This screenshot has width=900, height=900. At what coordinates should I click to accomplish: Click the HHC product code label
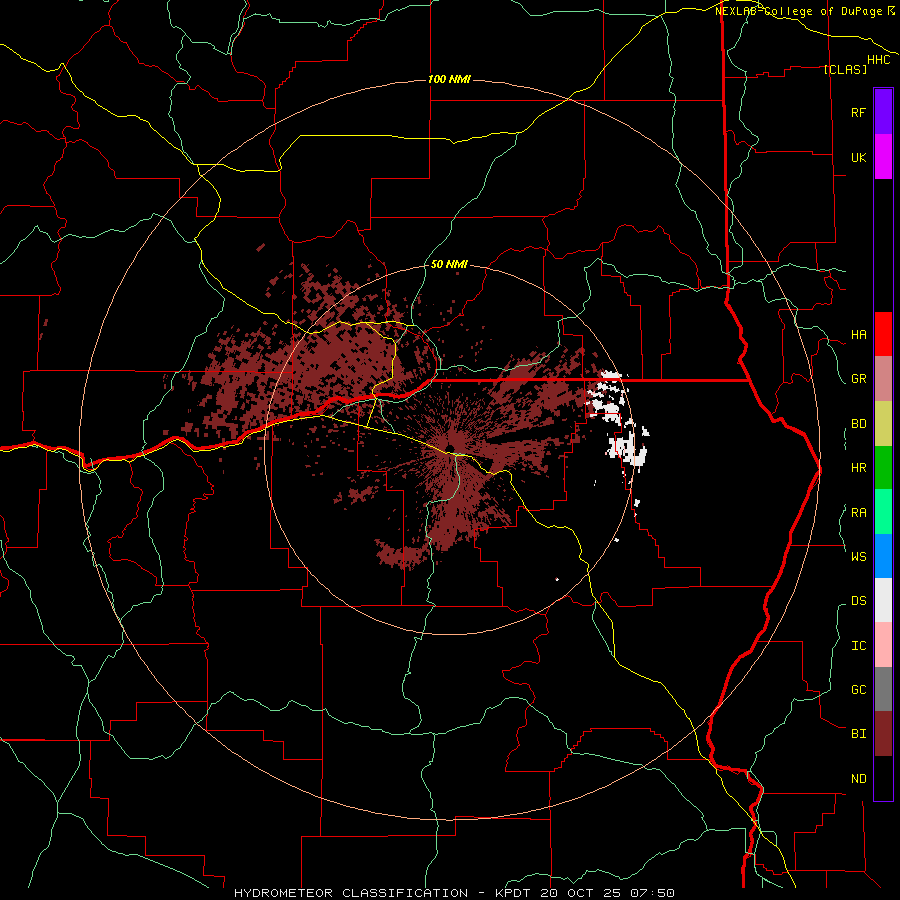point(878,60)
